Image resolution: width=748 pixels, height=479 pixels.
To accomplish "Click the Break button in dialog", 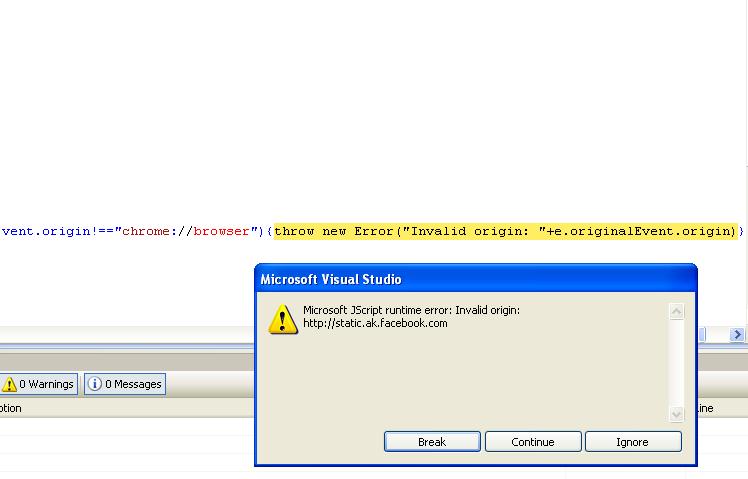I will [432, 442].
